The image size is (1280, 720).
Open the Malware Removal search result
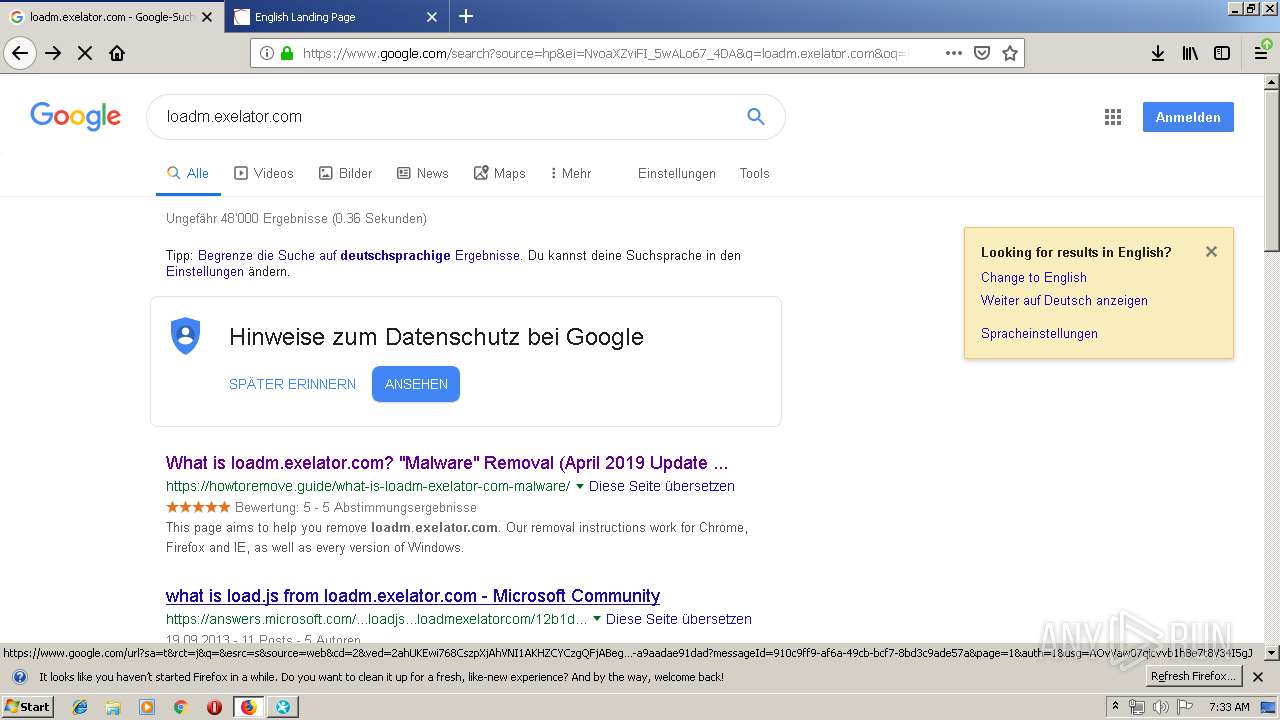(x=447, y=463)
